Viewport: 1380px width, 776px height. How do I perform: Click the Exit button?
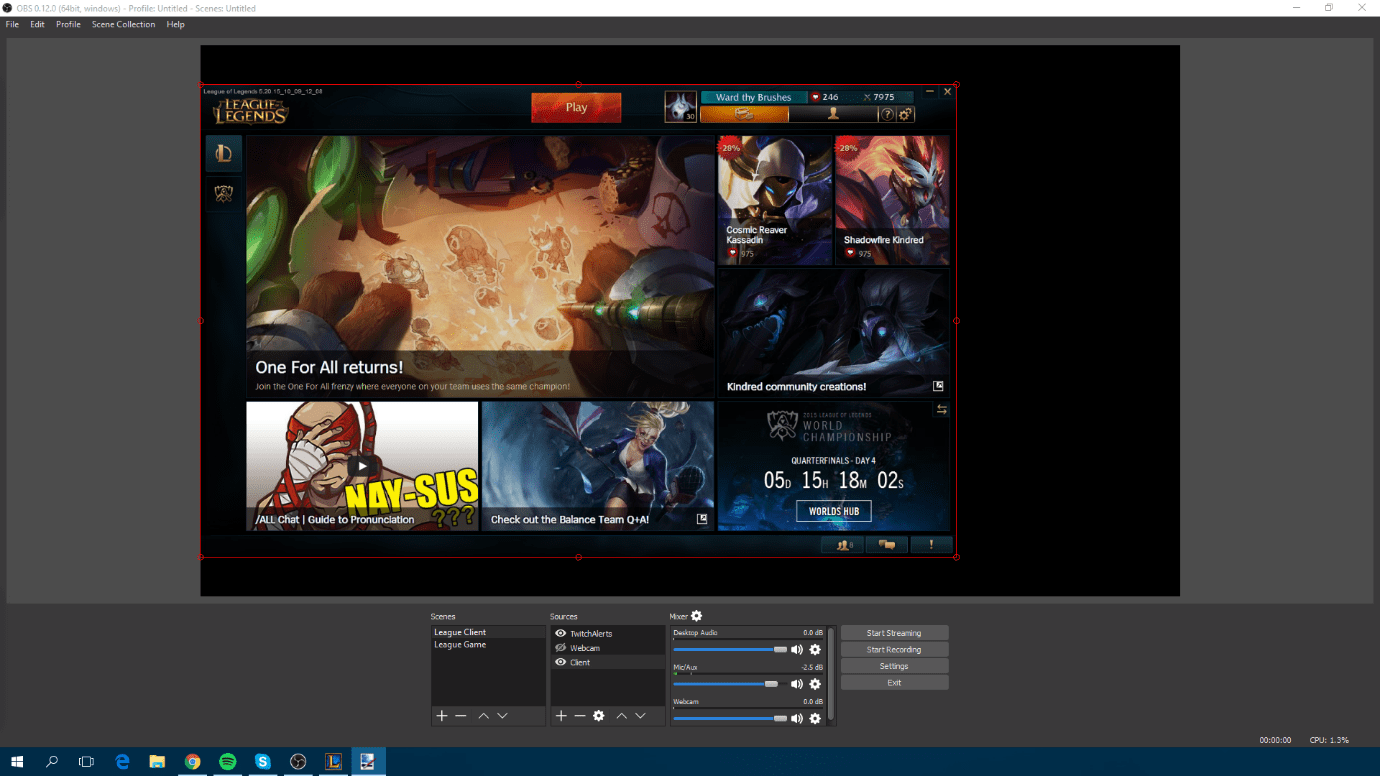coord(894,683)
